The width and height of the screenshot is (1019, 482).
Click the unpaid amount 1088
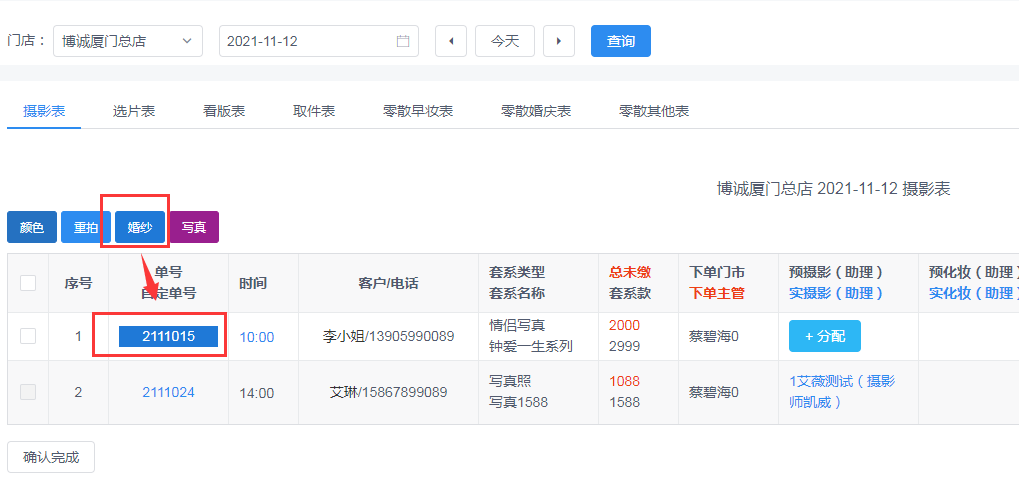click(x=625, y=381)
